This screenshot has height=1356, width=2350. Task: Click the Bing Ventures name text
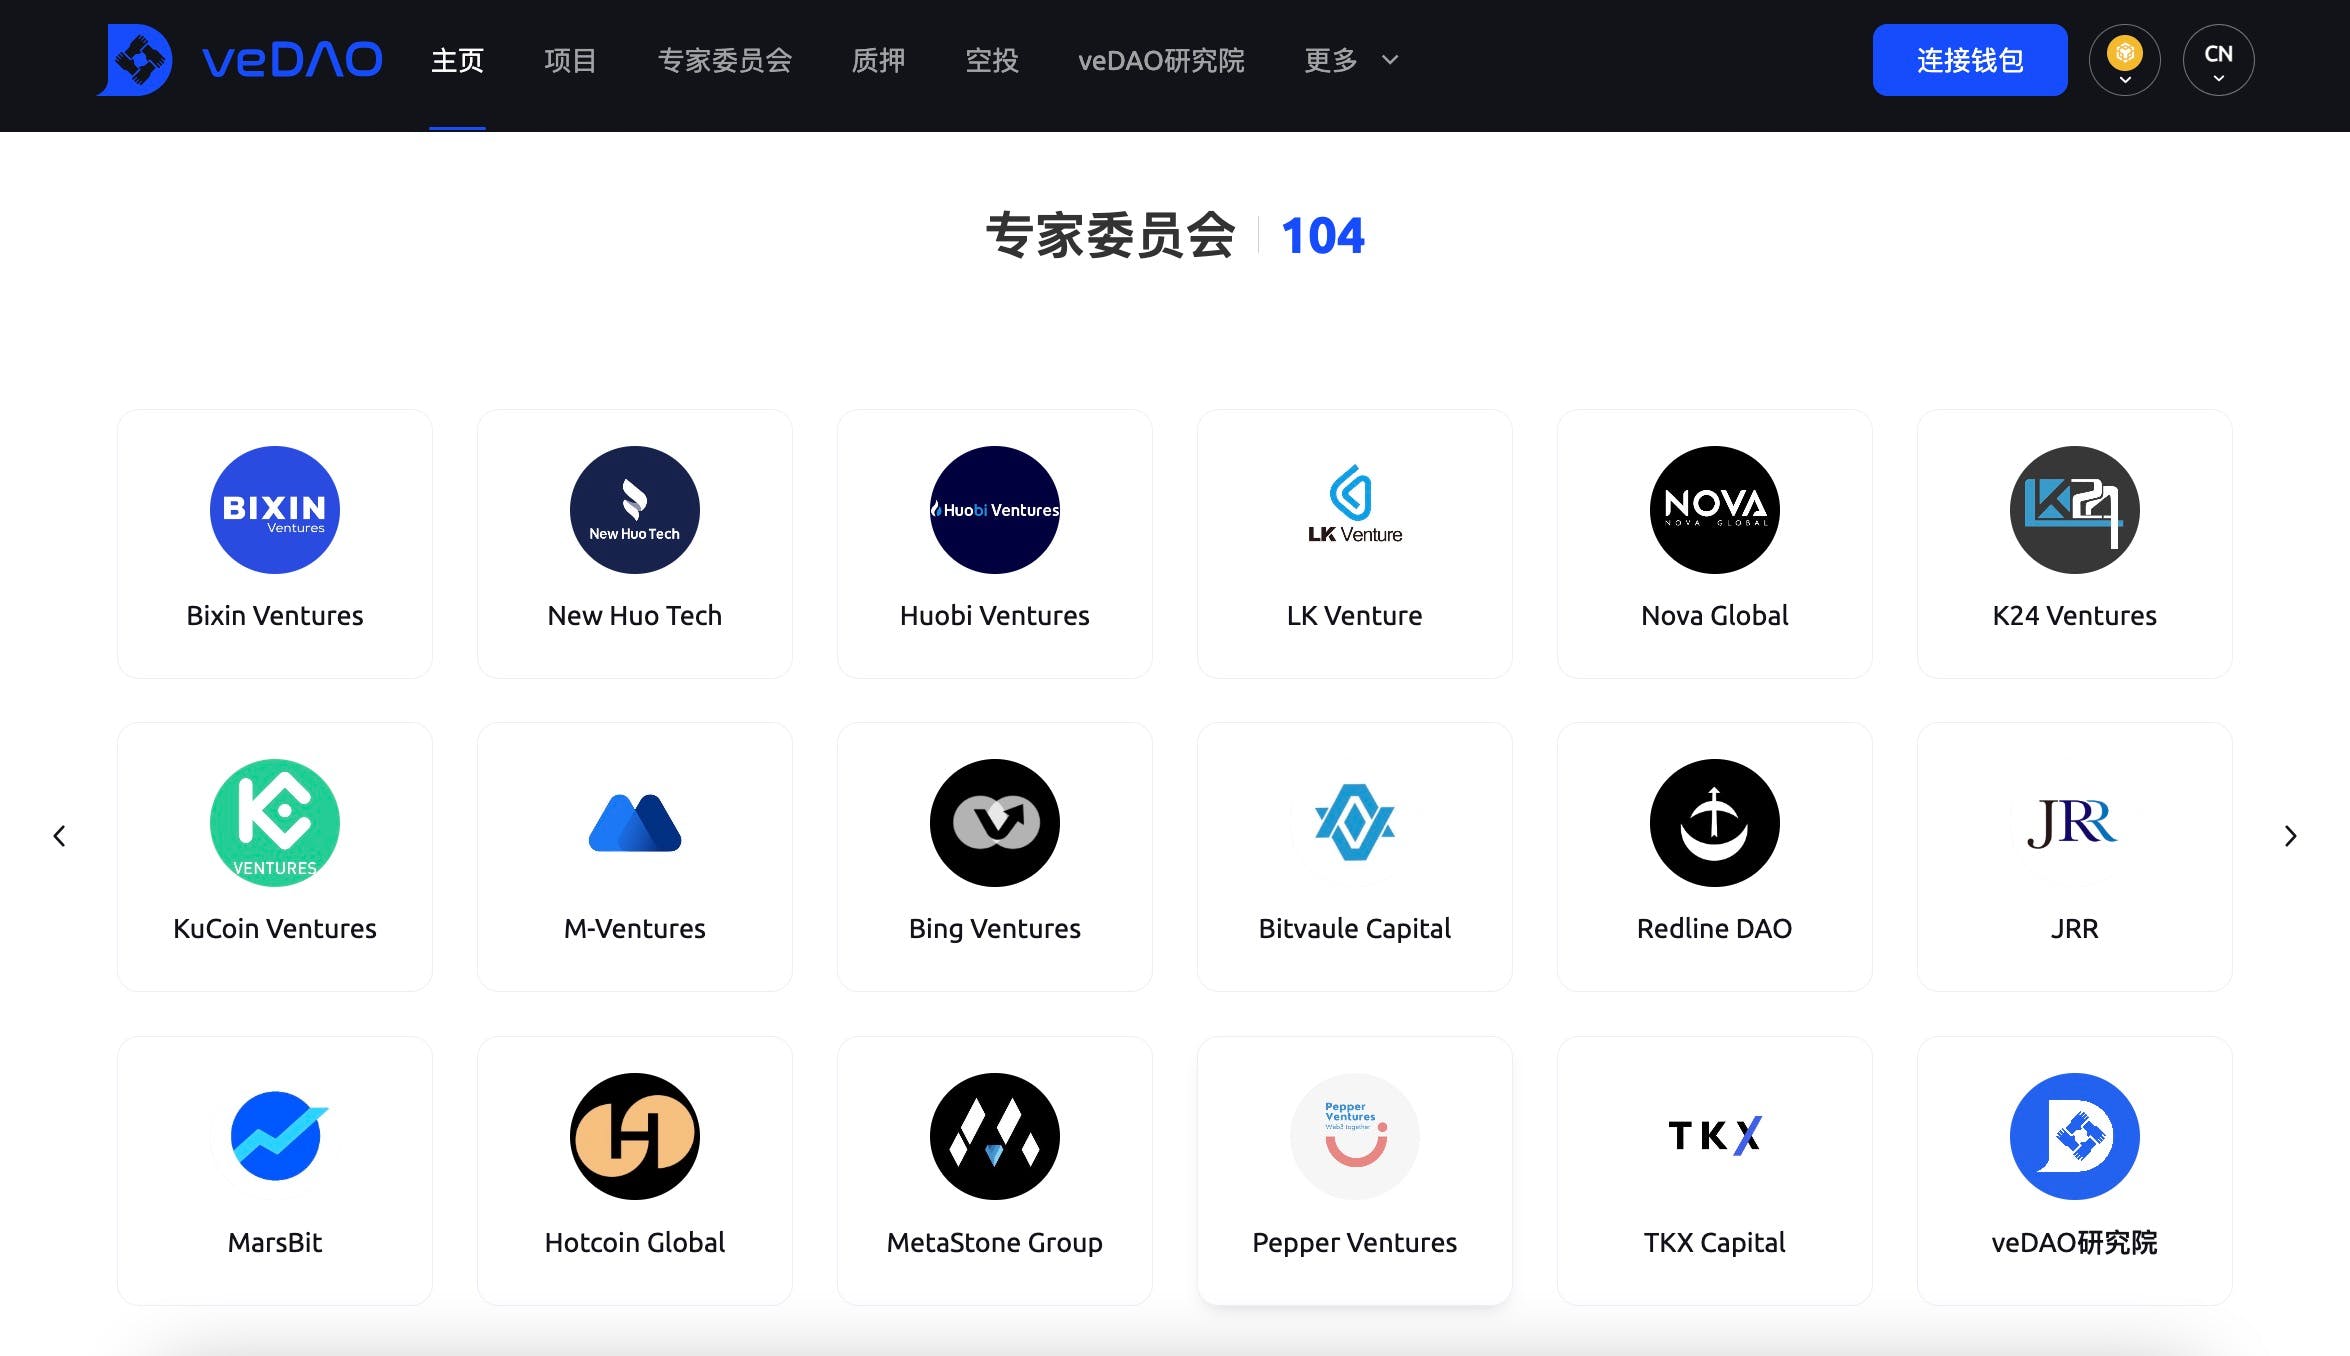coord(995,928)
